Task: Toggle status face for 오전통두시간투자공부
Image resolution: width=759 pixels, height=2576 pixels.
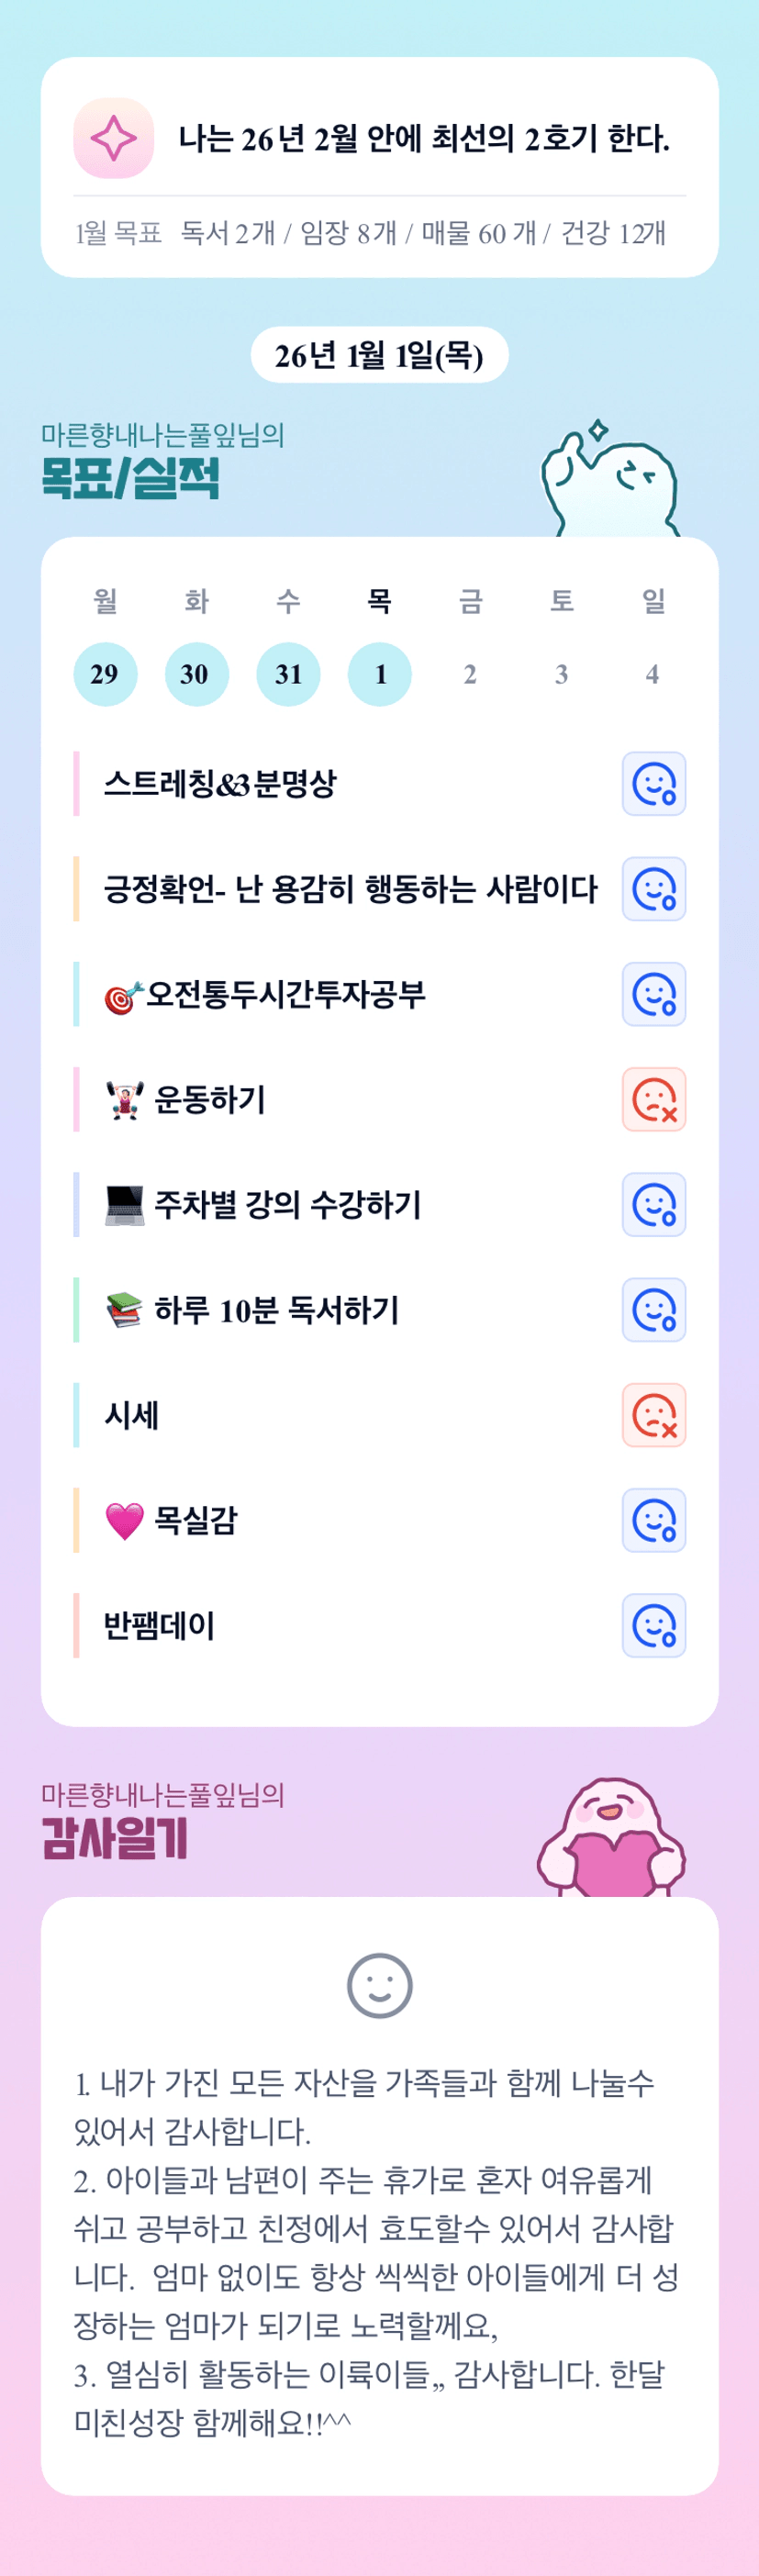Action: click(x=654, y=994)
